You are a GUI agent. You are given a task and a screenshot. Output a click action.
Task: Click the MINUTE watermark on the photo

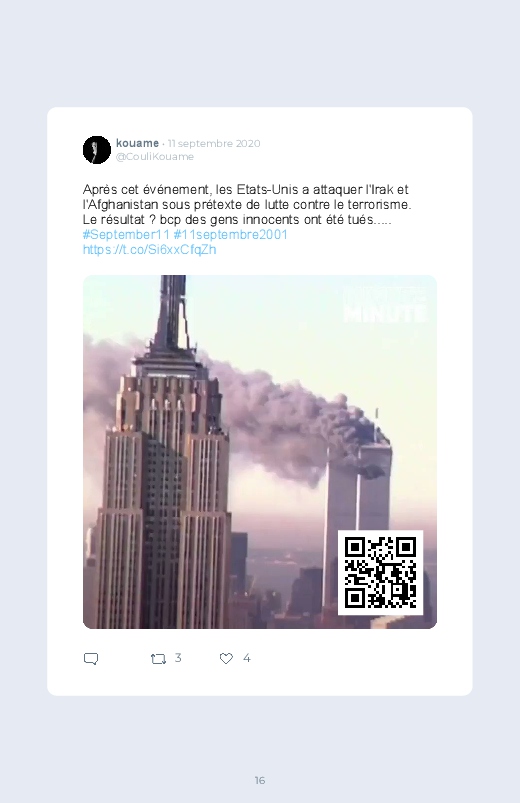click(x=384, y=313)
